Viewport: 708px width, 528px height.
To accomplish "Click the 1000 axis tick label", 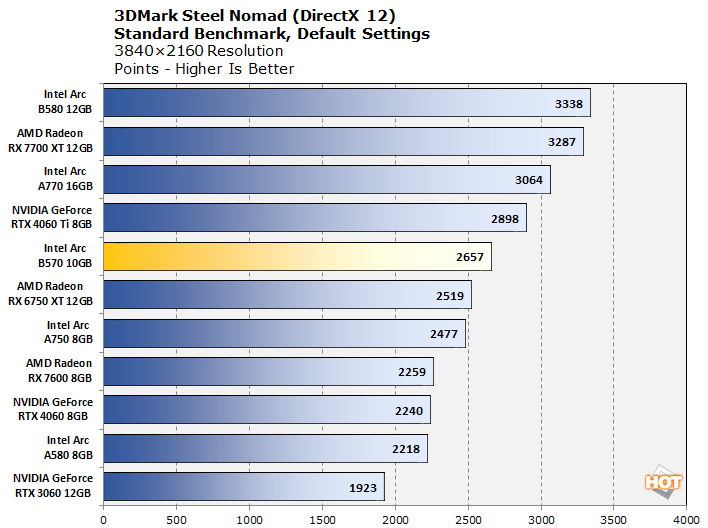I will (249, 520).
